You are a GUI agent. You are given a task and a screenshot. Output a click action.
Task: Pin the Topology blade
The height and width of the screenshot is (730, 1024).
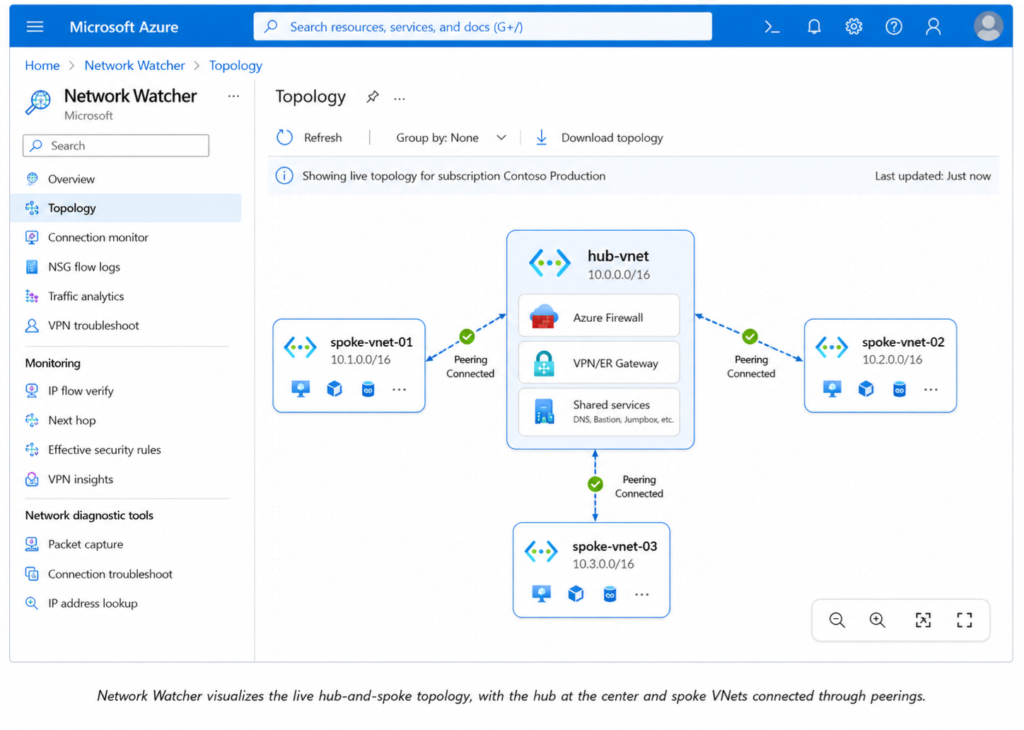(372, 97)
